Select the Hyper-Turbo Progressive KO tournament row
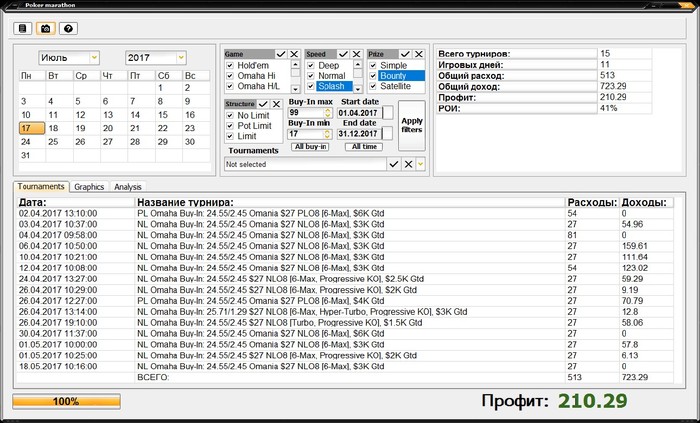The height and width of the screenshot is (423, 700). pyautogui.click(x=345, y=311)
